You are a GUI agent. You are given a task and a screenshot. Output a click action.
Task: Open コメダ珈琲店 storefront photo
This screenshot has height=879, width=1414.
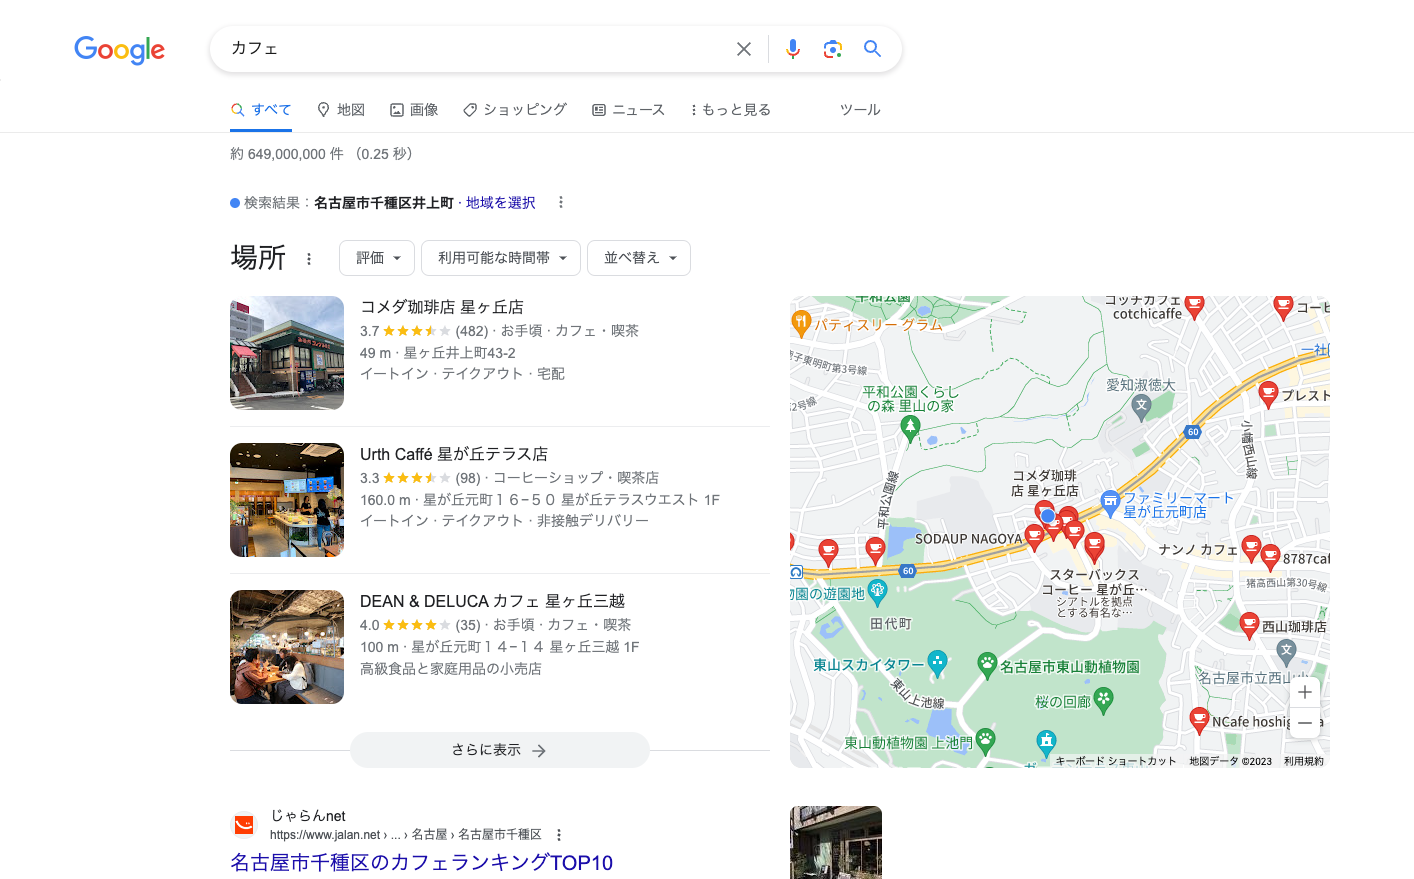[x=287, y=353]
